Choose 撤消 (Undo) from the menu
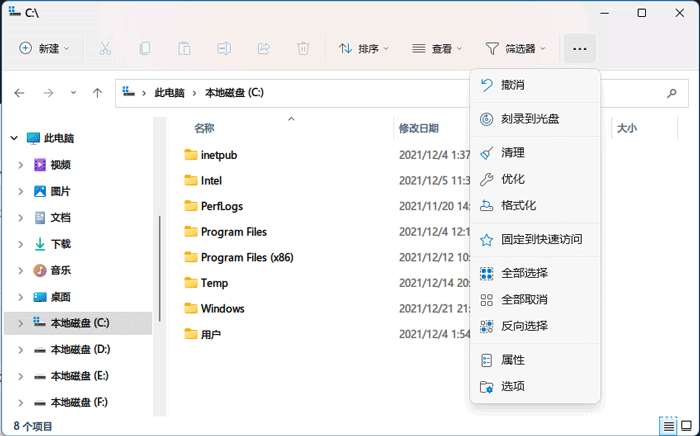700x436 pixels. pyautogui.click(x=535, y=85)
